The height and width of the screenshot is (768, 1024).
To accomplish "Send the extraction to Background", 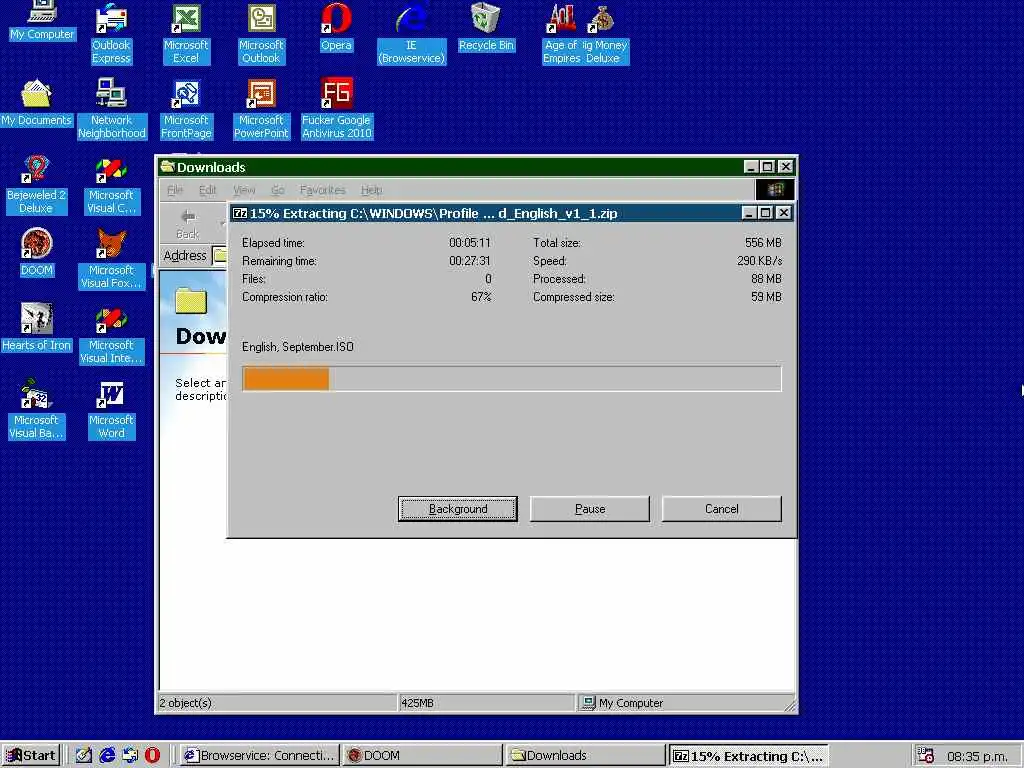I will (x=458, y=509).
